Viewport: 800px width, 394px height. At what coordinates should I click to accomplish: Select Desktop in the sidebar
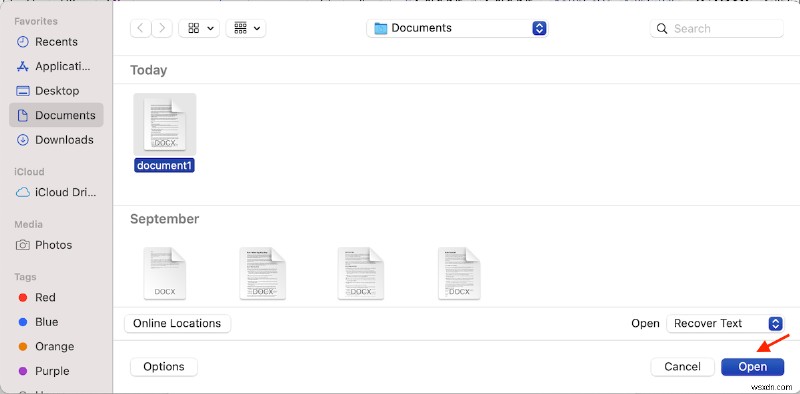56,91
